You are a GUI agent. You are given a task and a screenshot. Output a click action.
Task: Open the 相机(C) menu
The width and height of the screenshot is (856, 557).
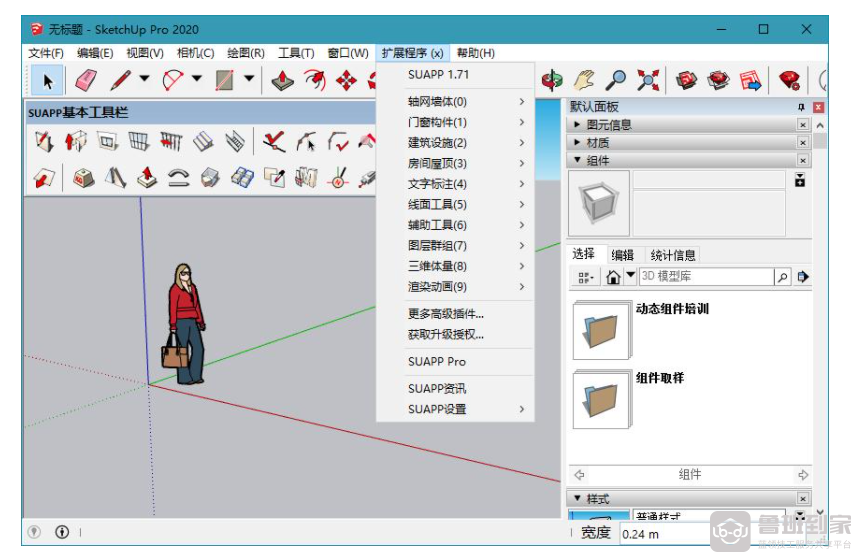tap(195, 53)
